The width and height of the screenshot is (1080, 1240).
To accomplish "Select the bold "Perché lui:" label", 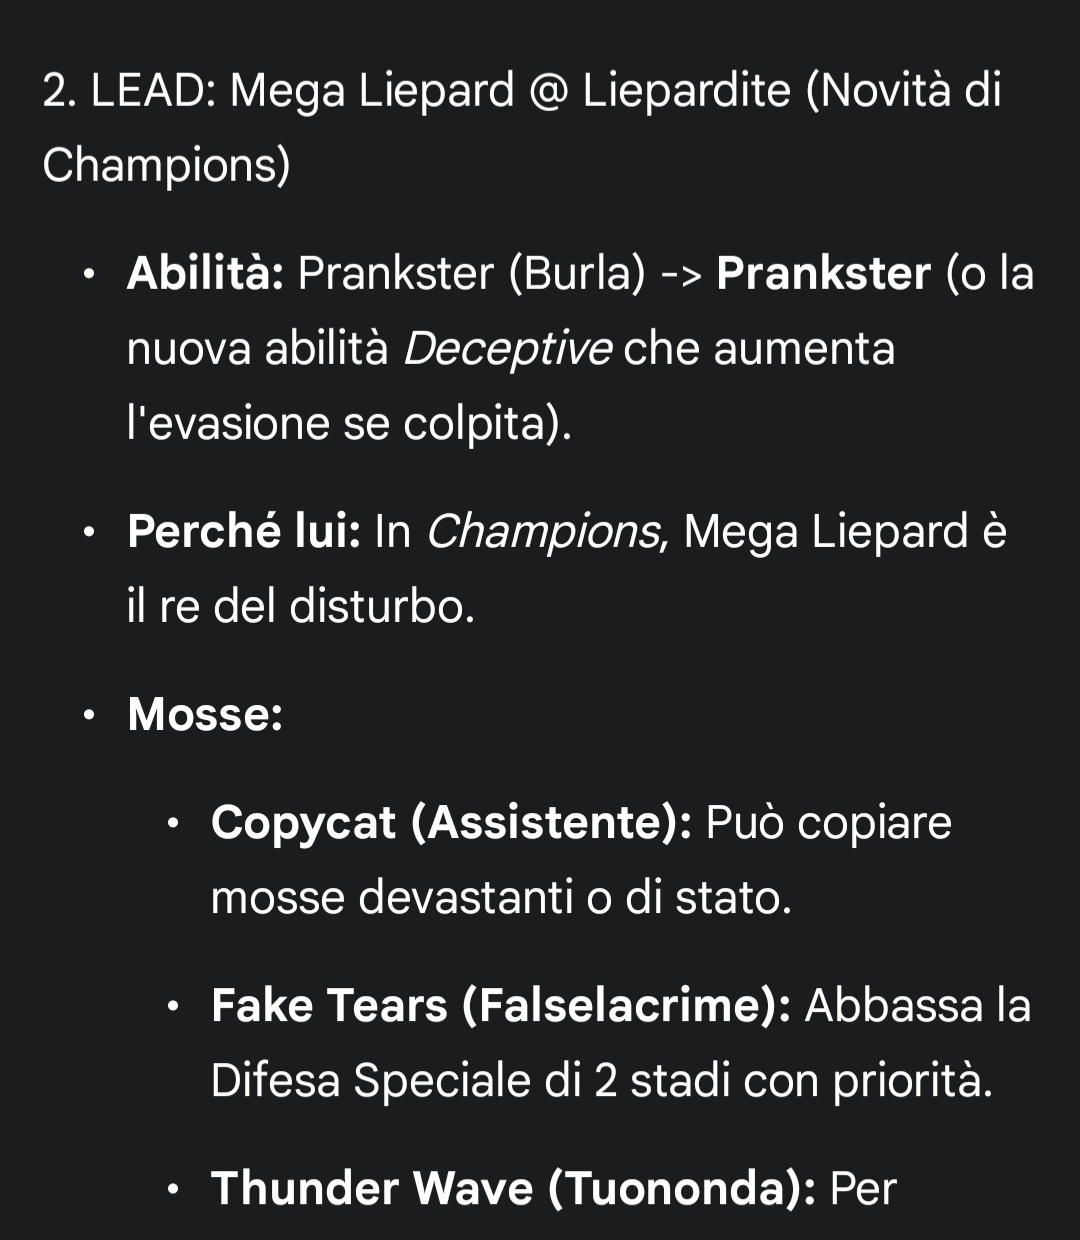I will pyautogui.click(x=244, y=531).
